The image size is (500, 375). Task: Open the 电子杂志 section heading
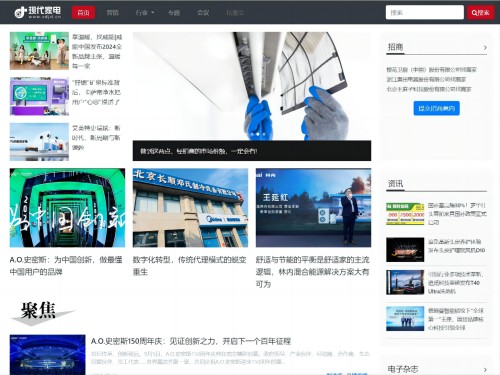coord(403,369)
